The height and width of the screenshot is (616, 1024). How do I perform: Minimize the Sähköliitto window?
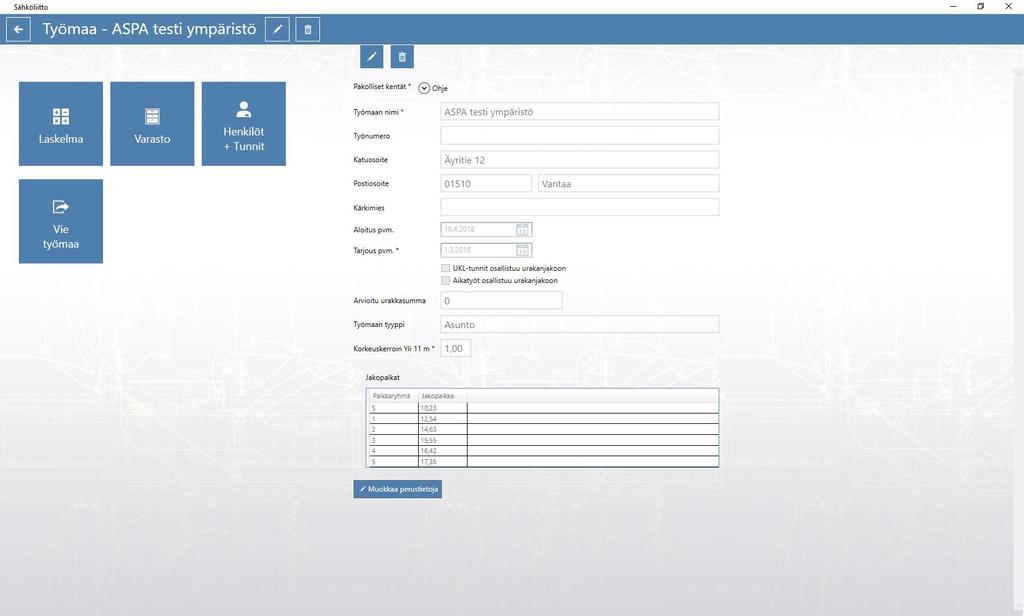tap(953, 7)
